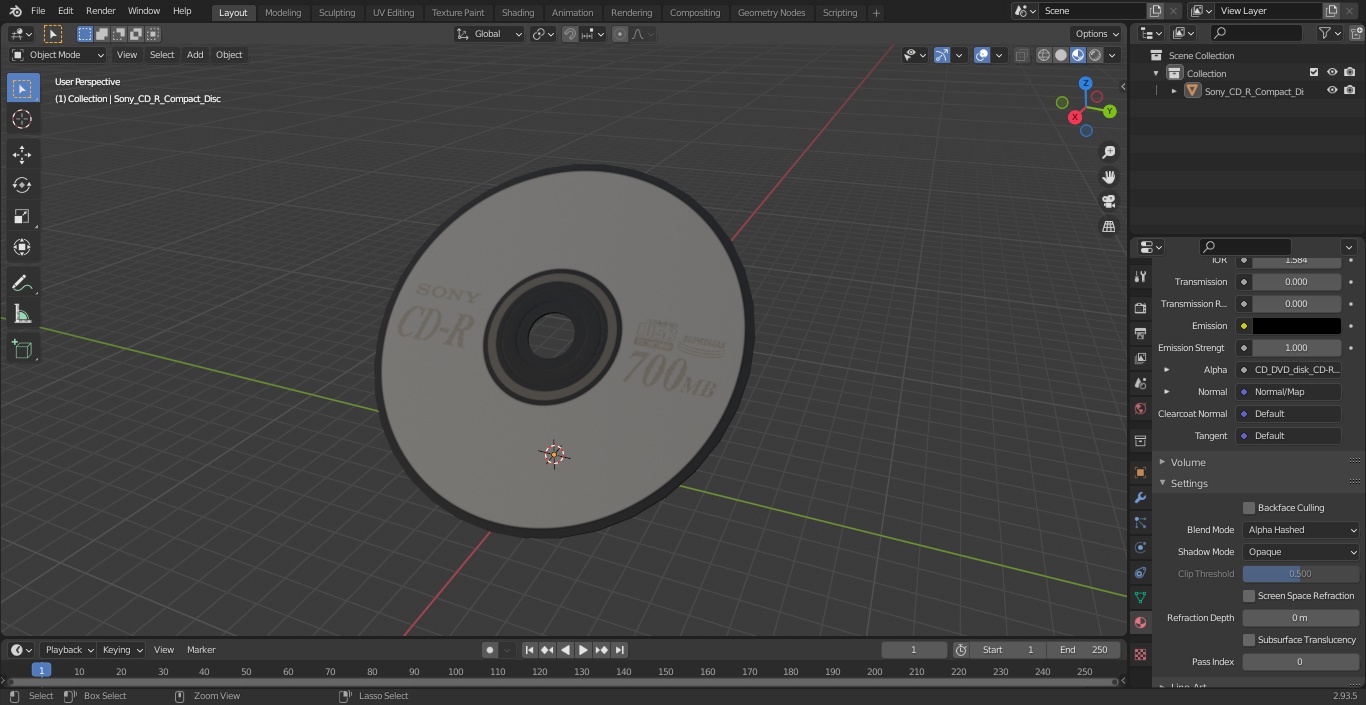This screenshot has width=1366, height=705.
Task: Click the viewport zoom magnifier icon
Action: click(1109, 152)
